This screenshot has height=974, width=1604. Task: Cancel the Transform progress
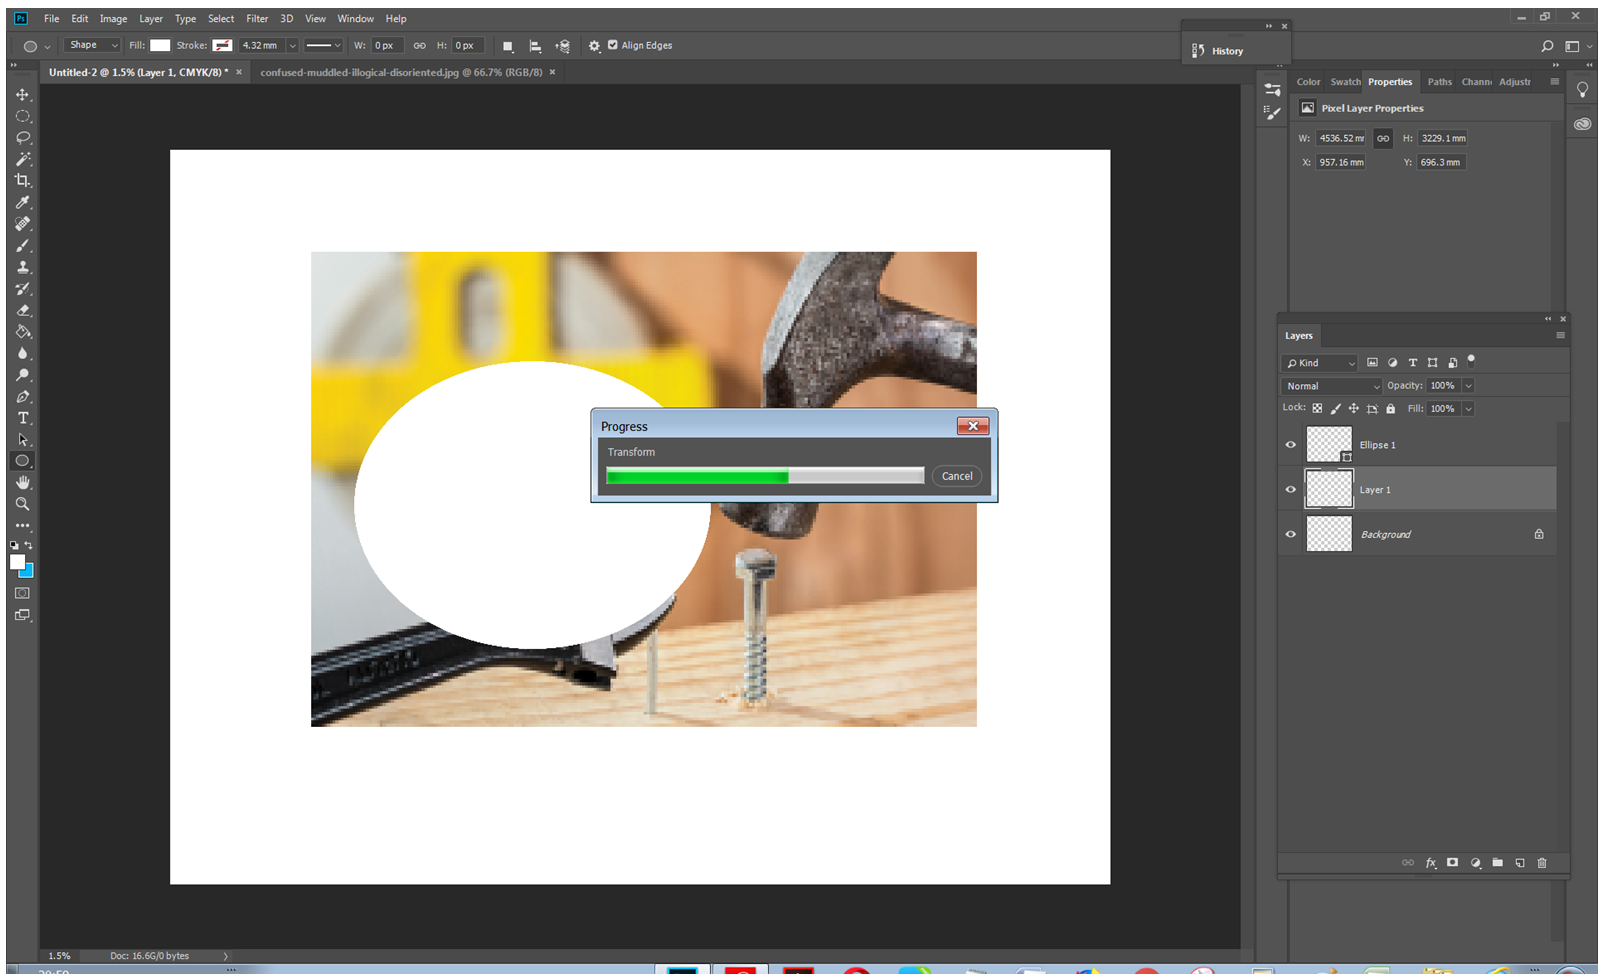tap(956, 476)
